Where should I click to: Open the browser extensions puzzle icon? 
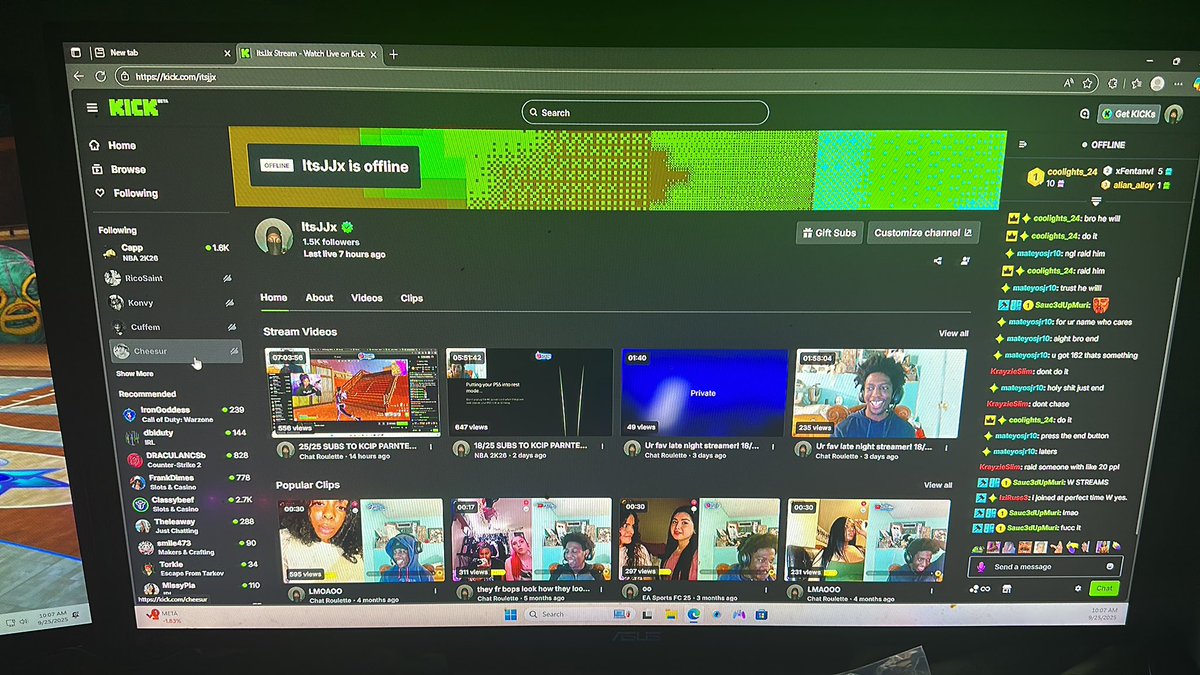[x=1113, y=83]
